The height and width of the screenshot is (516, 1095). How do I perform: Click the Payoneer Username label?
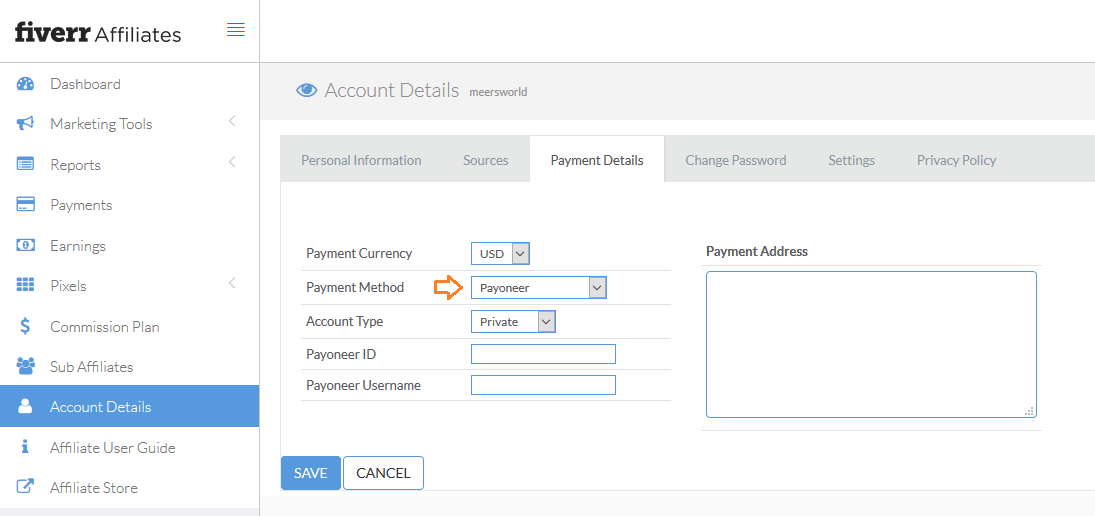point(363,385)
